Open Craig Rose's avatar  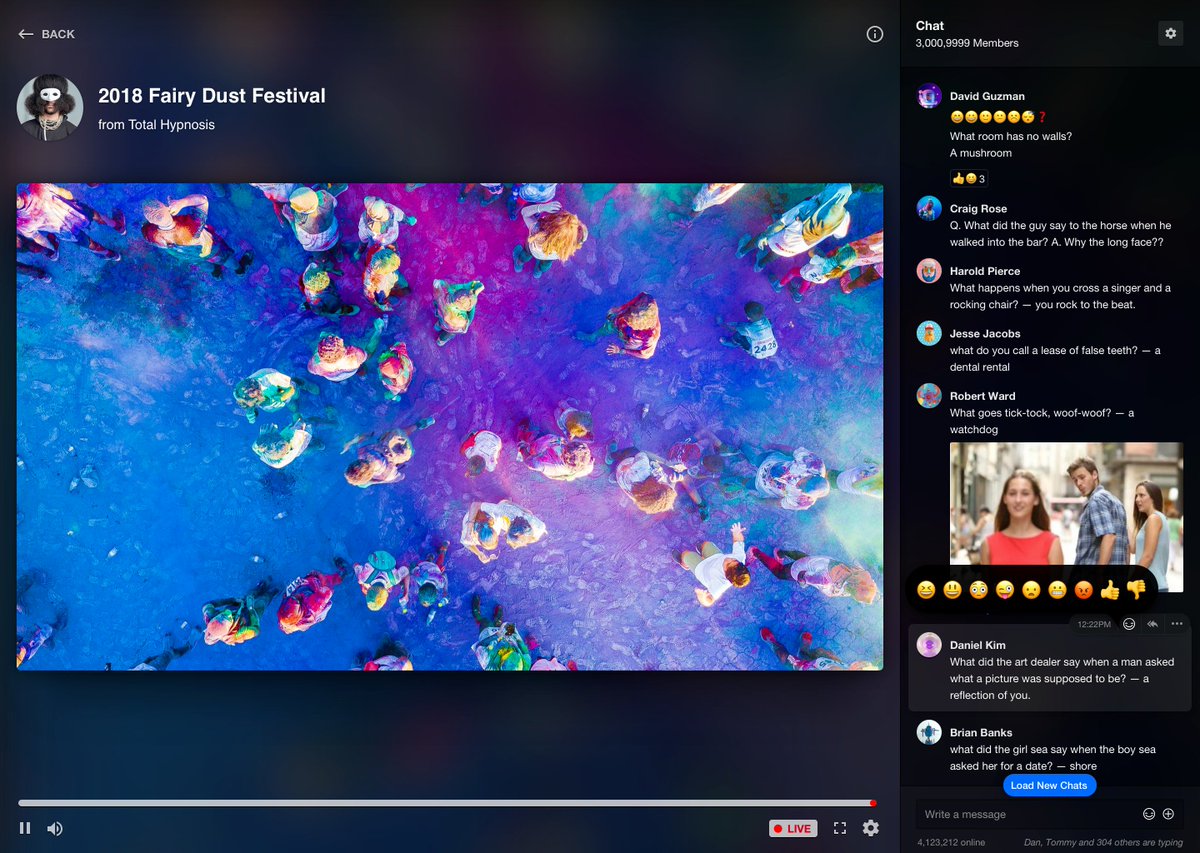tap(929, 208)
